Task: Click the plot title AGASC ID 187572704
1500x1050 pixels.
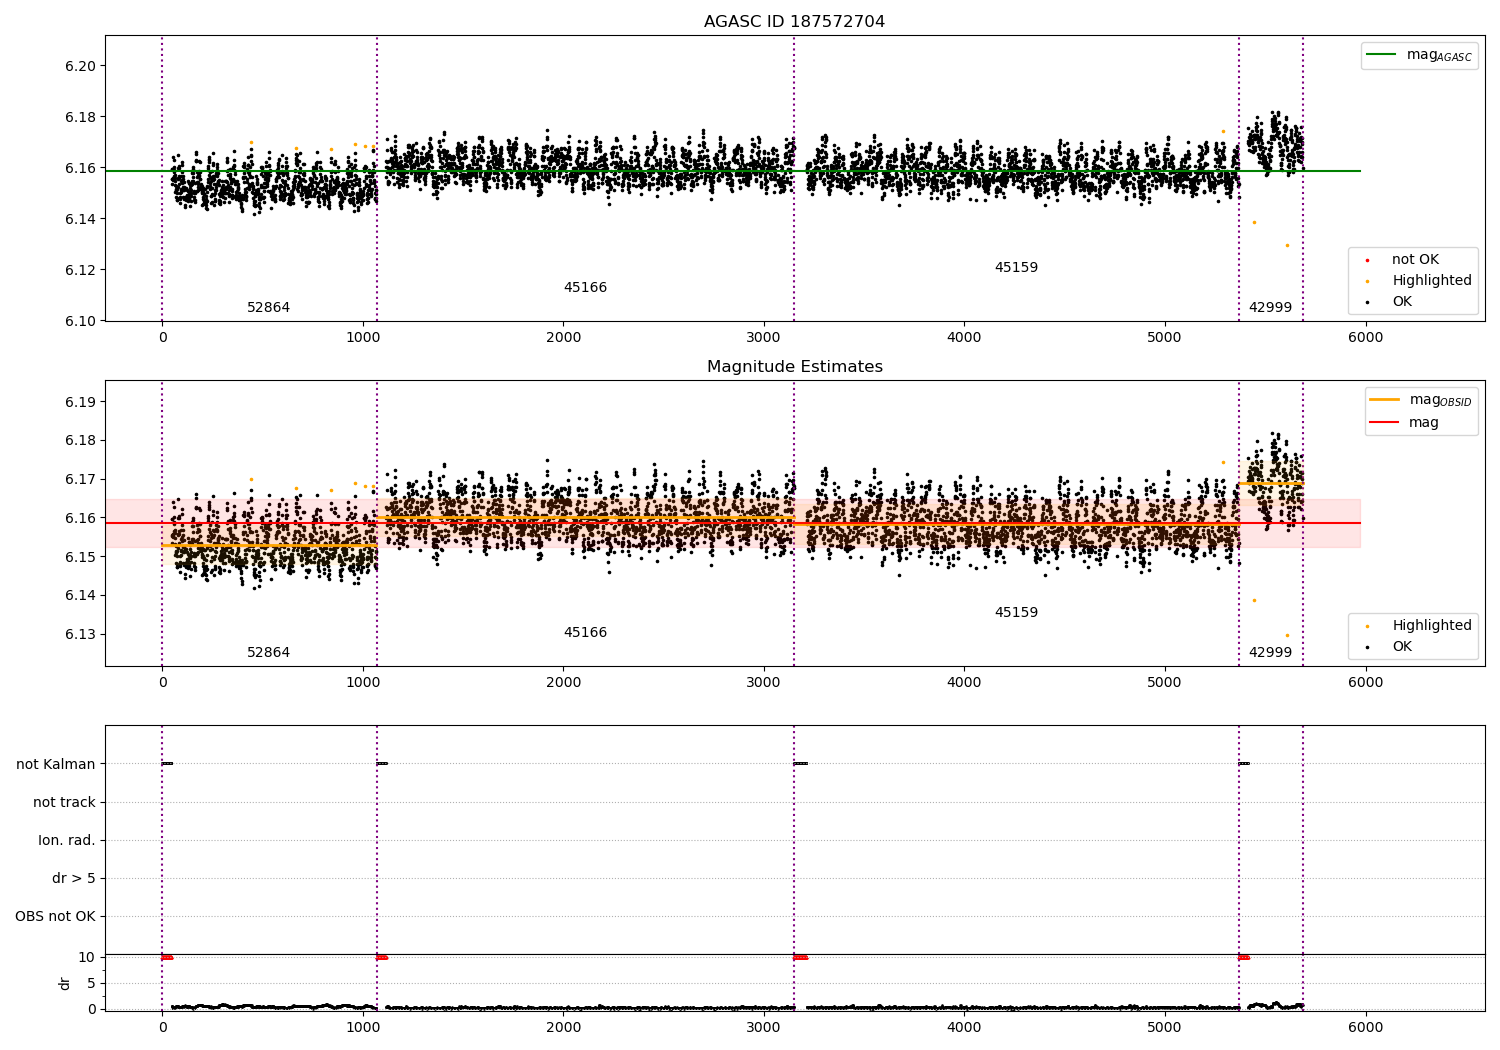Action: pos(794,22)
